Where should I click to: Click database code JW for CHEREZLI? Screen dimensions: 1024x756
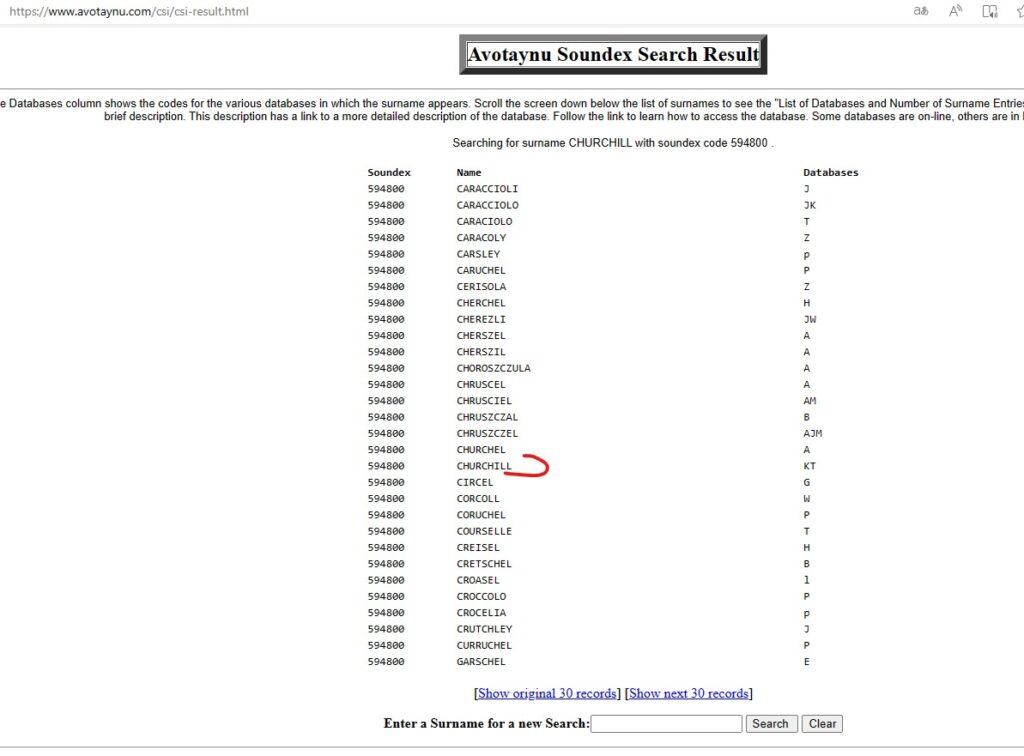810,319
